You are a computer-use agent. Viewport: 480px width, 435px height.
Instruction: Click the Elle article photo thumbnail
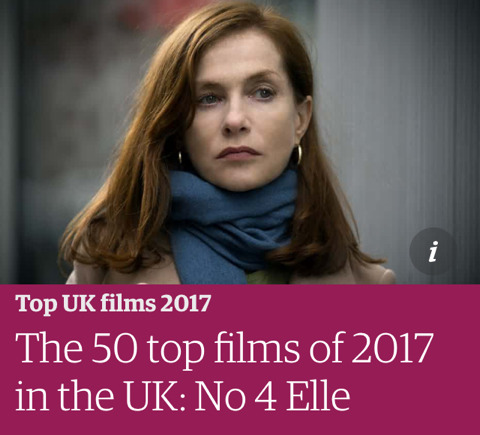pyautogui.click(x=240, y=142)
